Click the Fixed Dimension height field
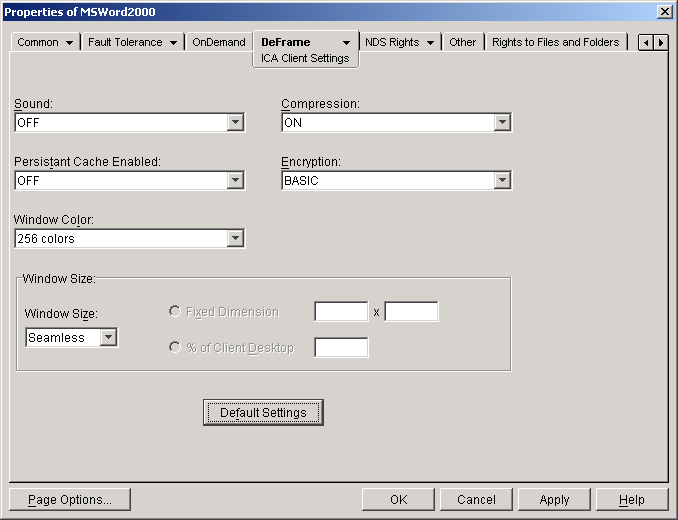This screenshot has width=678, height=520. (x=411, y=311)
